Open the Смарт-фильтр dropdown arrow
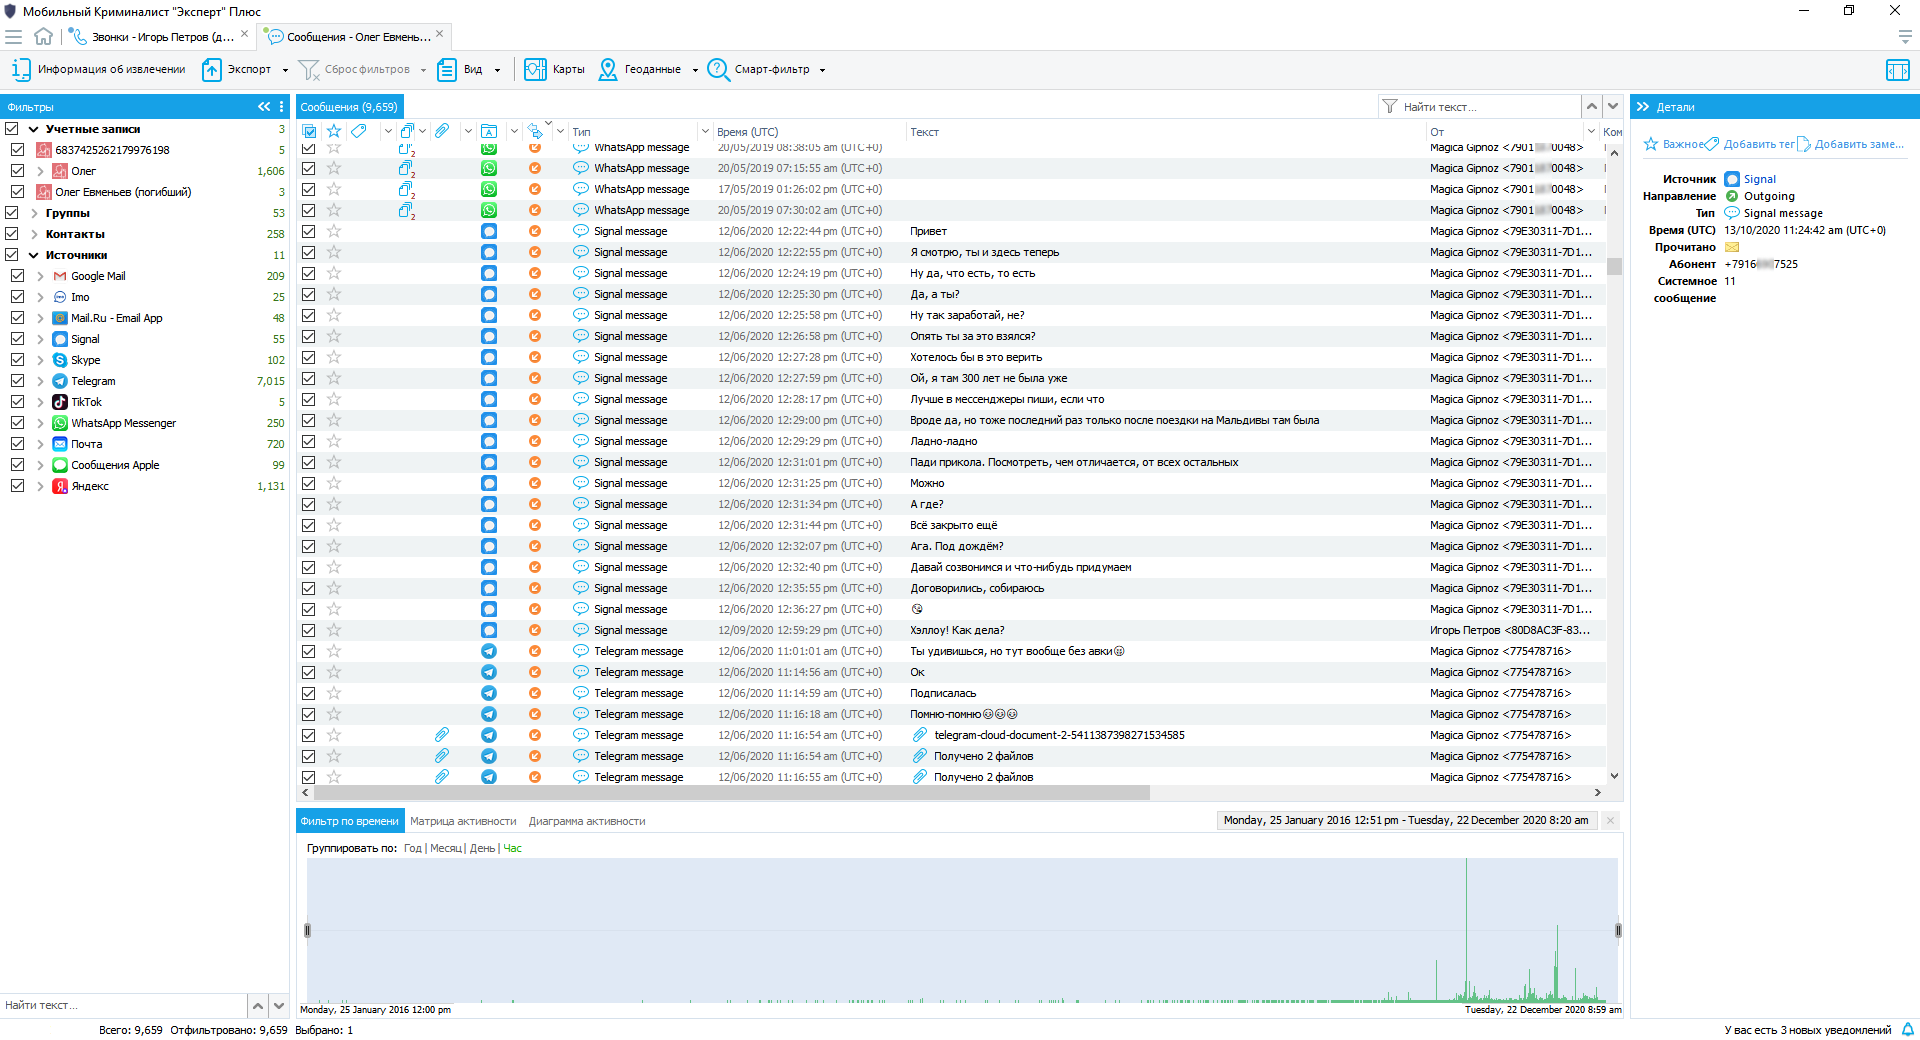The image size is (1920, 1040). click(822, 70)
